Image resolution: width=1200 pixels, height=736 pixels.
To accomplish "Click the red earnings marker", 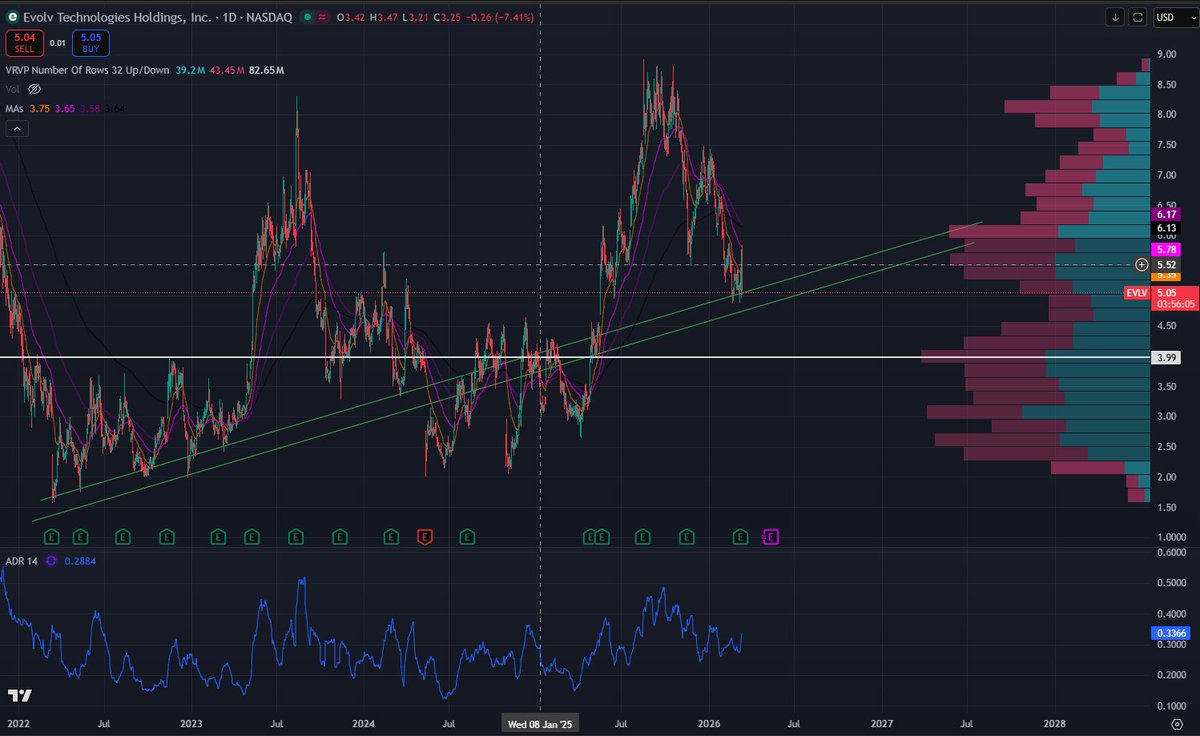I will coord(424,537).
